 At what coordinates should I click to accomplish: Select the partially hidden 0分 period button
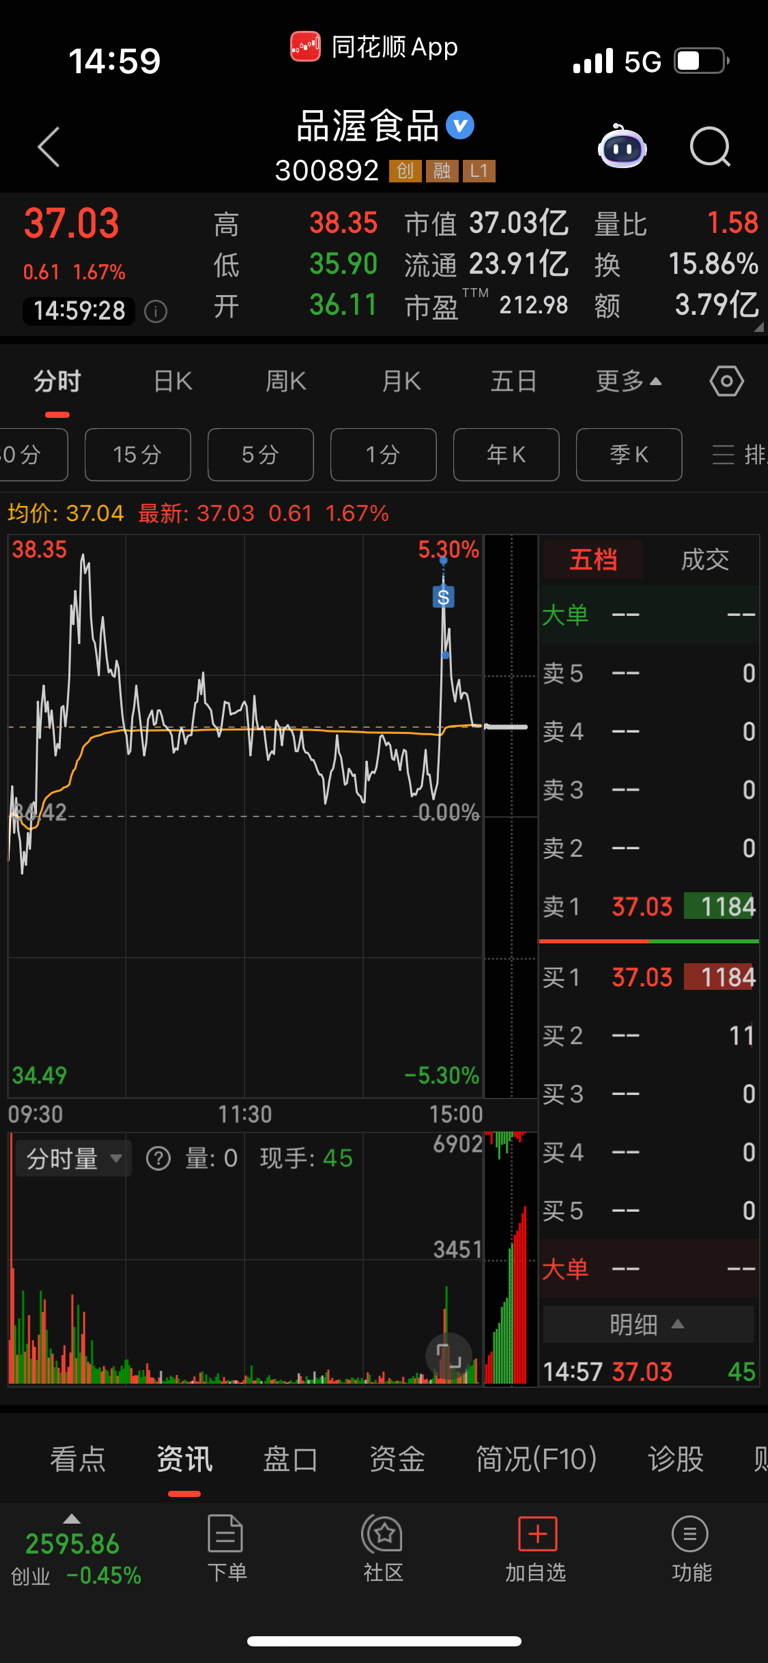(33, 455)
